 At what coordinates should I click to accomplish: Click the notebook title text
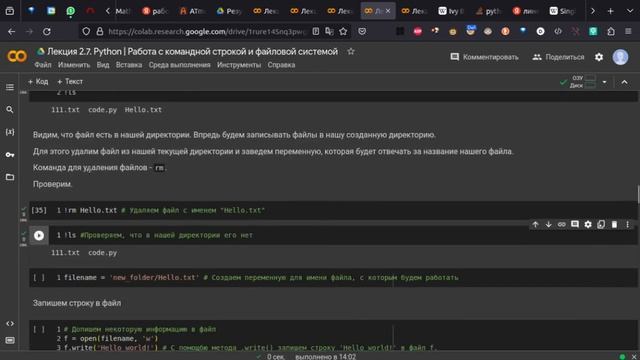coord(192,51)
